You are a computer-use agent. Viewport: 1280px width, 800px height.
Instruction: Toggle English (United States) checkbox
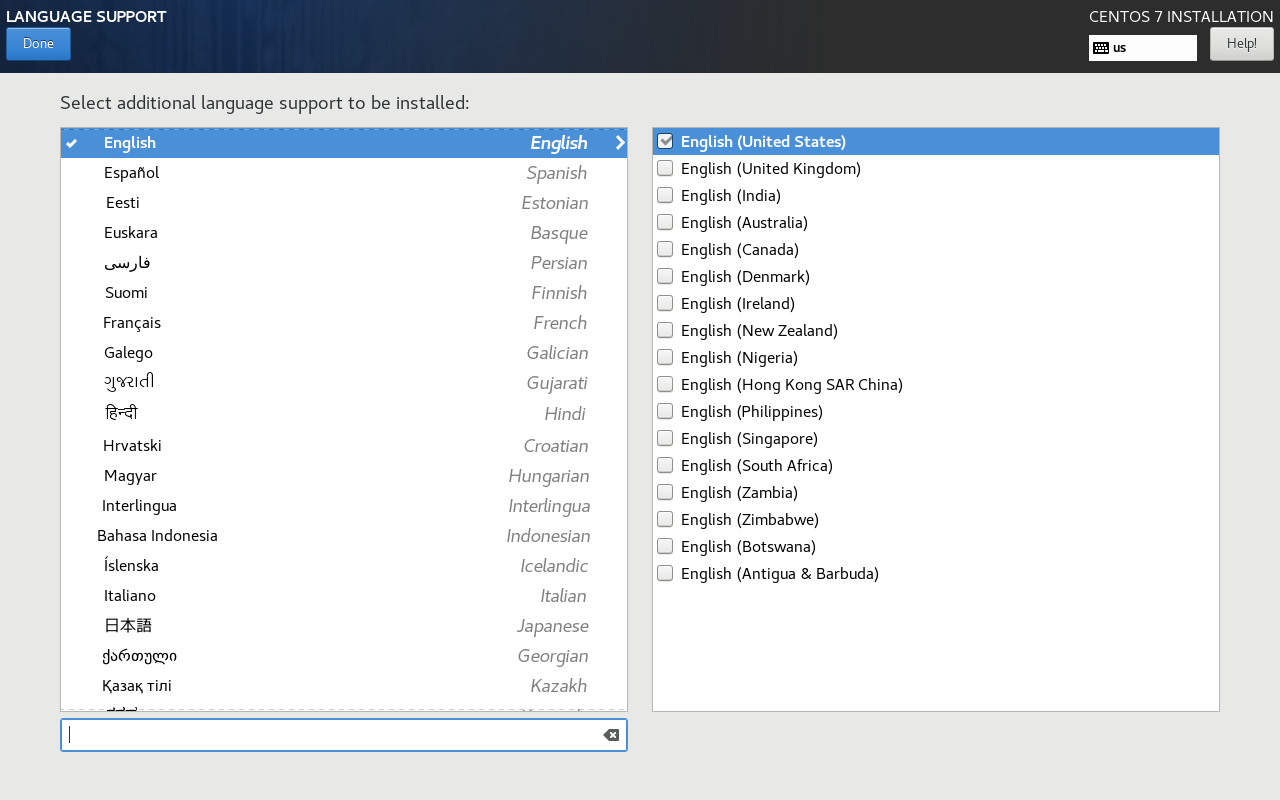[x=665, y=141]
